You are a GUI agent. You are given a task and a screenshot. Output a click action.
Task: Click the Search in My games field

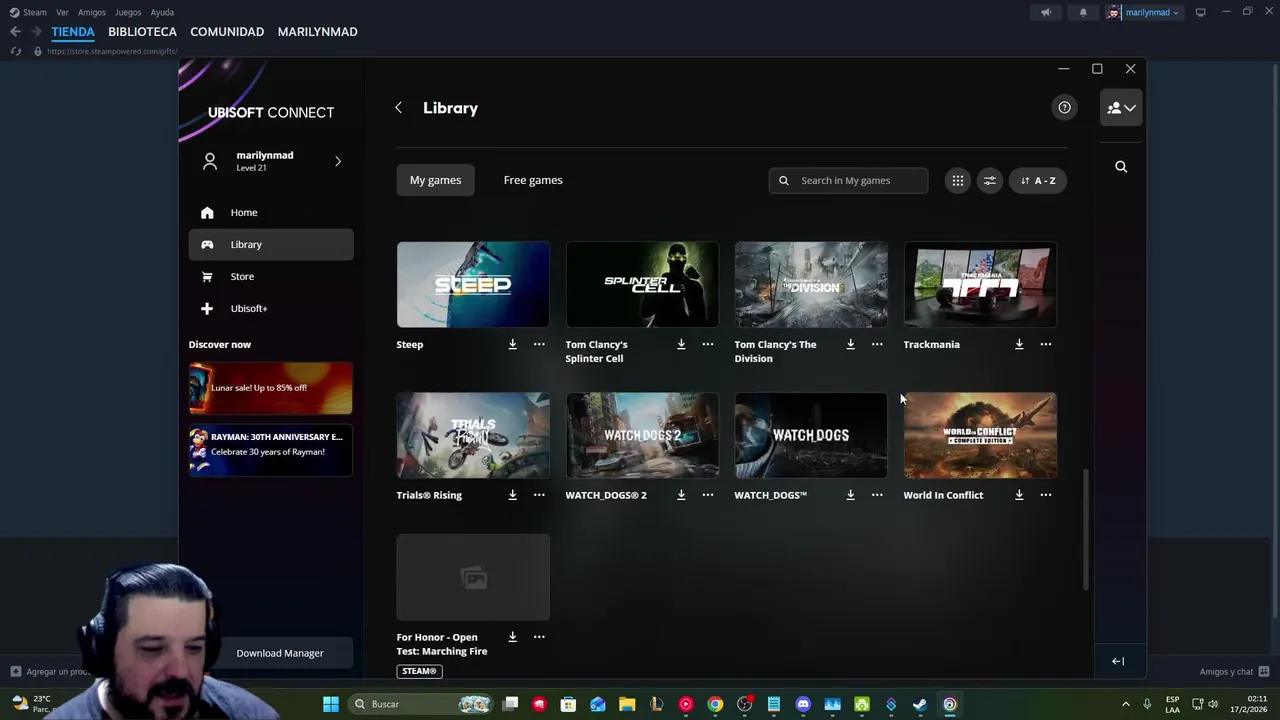[848, 180]
